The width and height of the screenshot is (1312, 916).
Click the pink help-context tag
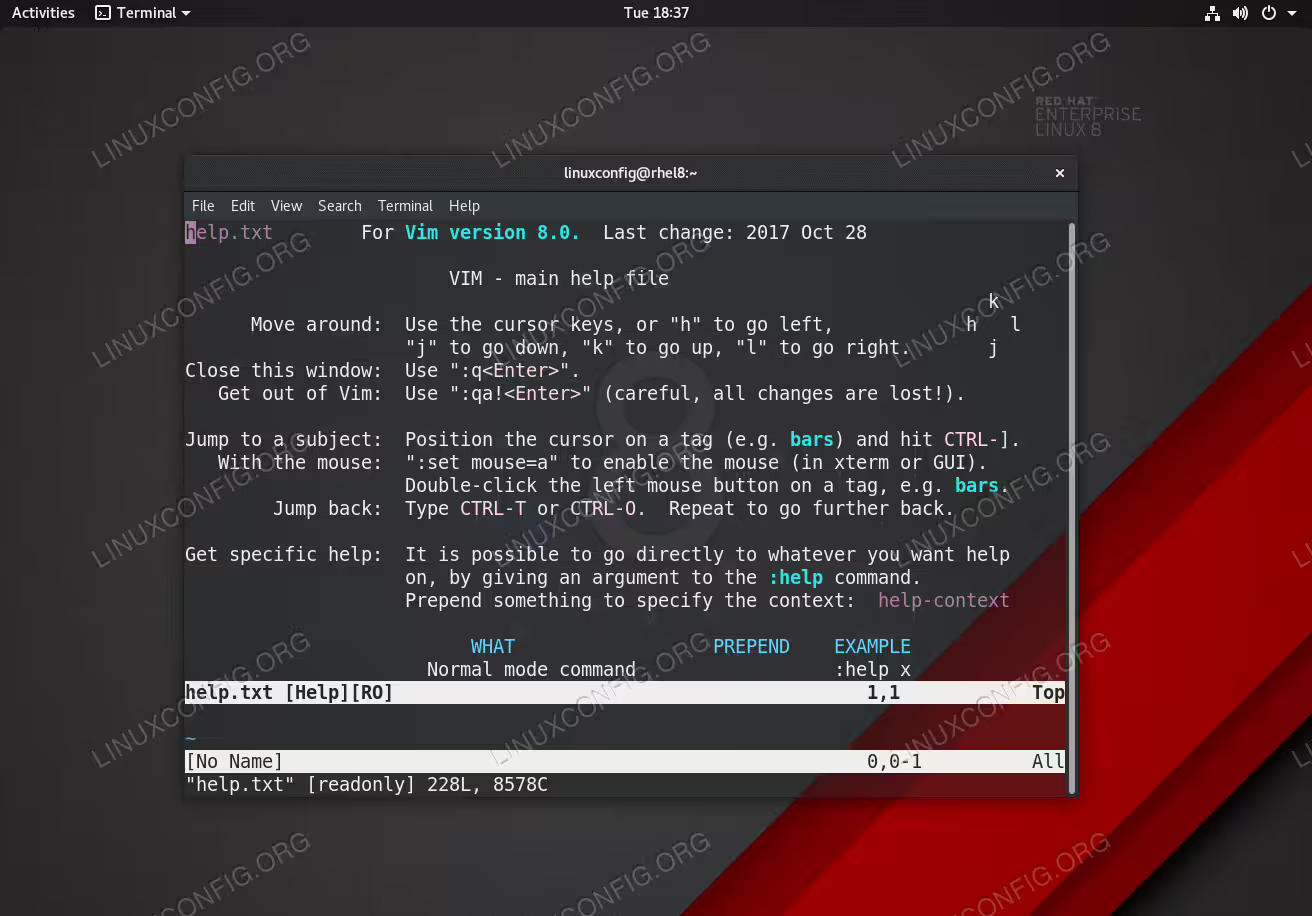coord(944,600)
